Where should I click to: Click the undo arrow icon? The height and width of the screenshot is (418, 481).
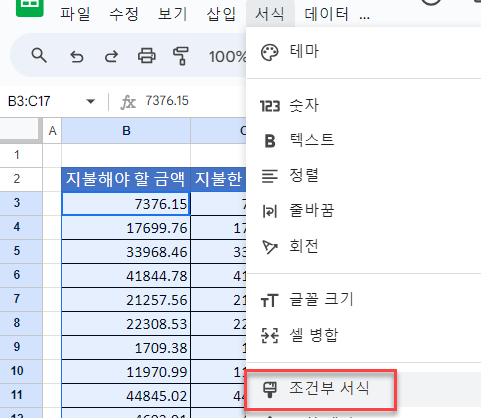77,56
